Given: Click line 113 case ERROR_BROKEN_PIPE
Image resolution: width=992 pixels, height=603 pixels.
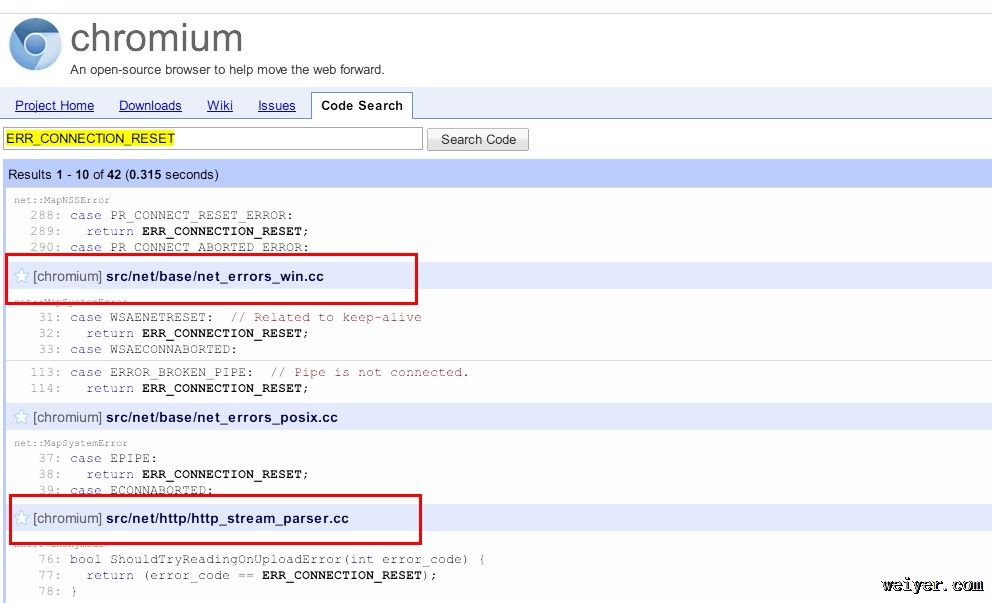Looking at the screenshot, I should pos(249,372).
